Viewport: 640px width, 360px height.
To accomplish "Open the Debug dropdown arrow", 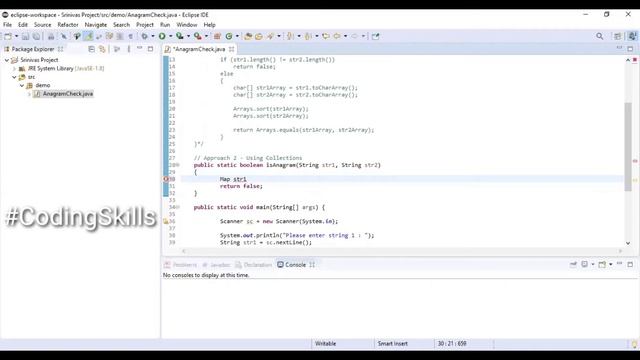I will pyautogui.click(x=153, y=36).
